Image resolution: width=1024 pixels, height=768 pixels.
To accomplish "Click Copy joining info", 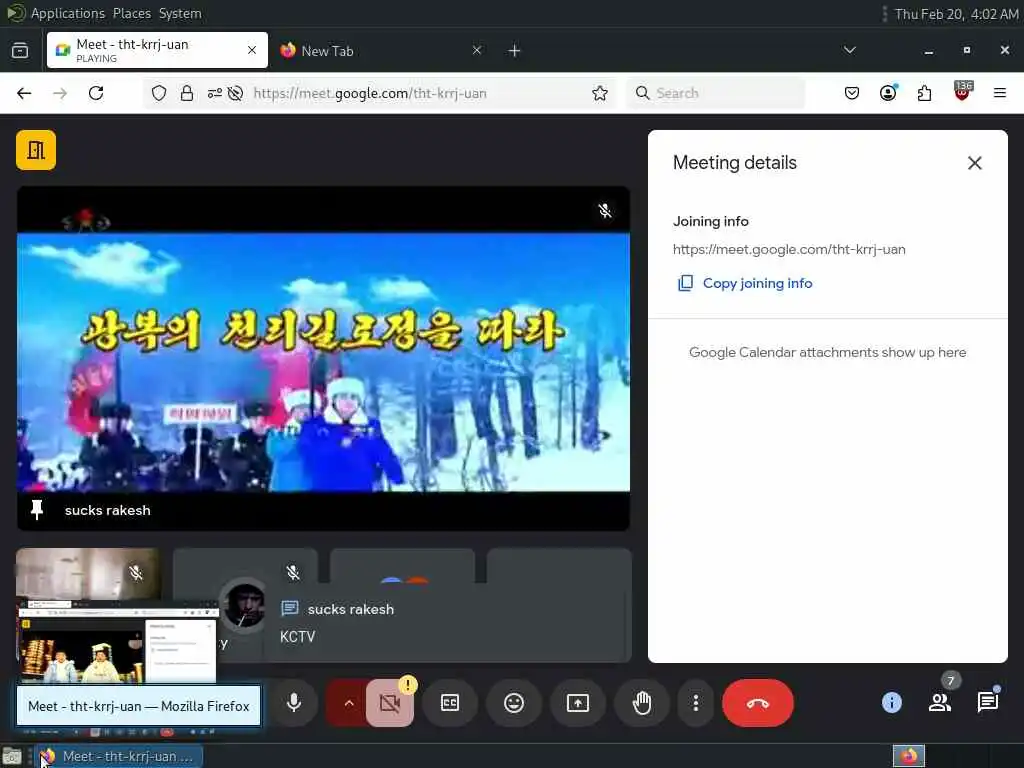I will (x=745, y=283).
